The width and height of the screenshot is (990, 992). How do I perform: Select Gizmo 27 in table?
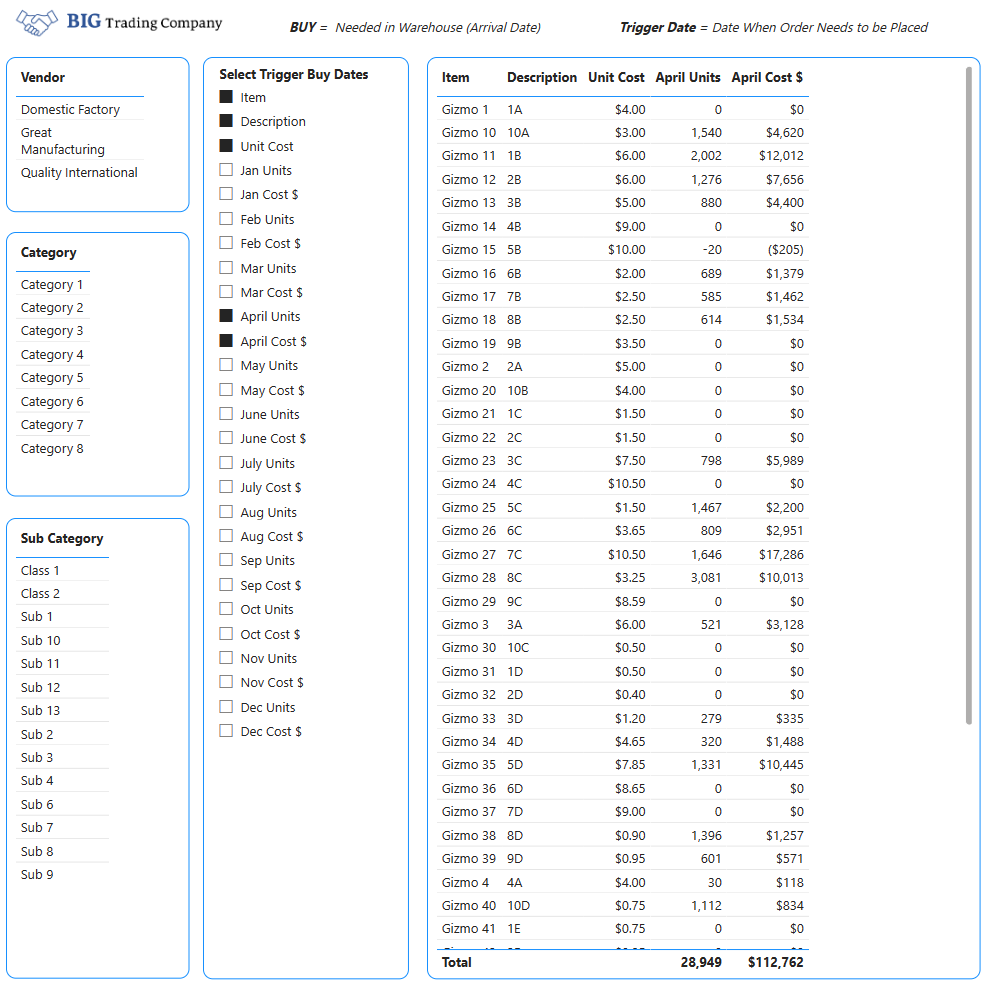[x=469, y=555]
